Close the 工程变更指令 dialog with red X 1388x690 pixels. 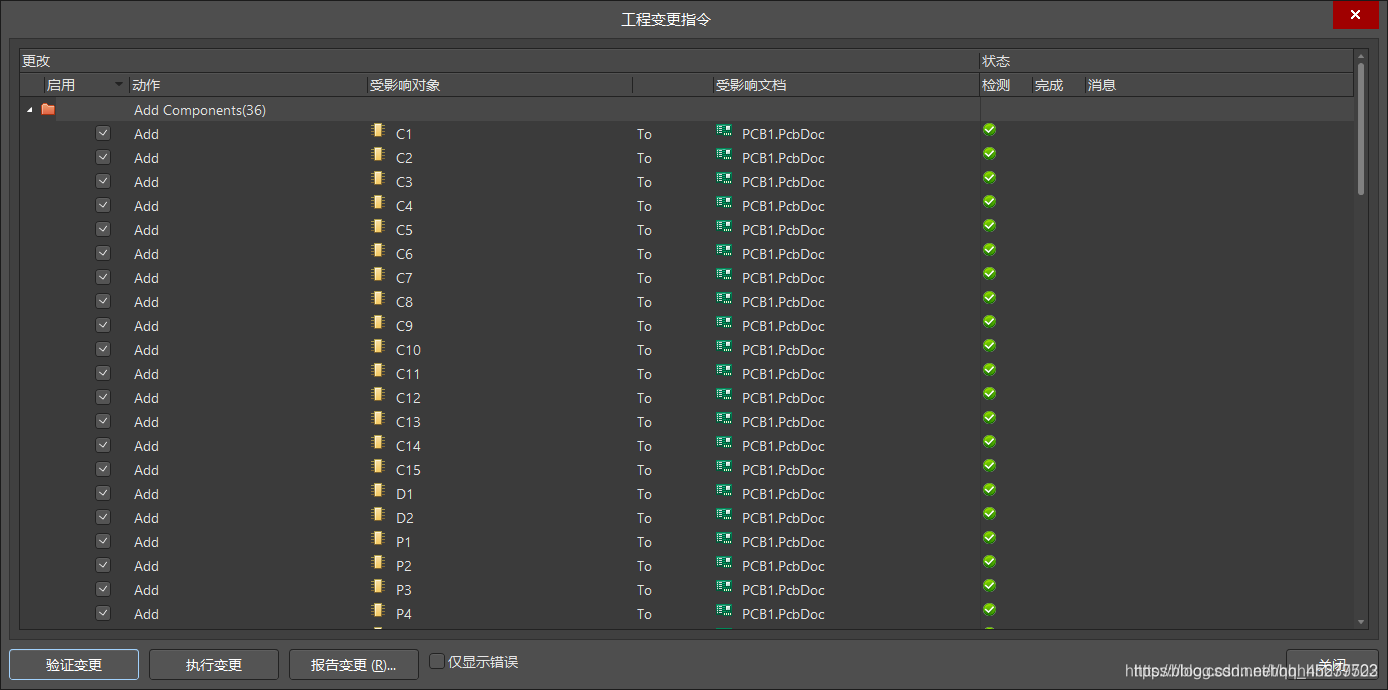point(1355,15)
